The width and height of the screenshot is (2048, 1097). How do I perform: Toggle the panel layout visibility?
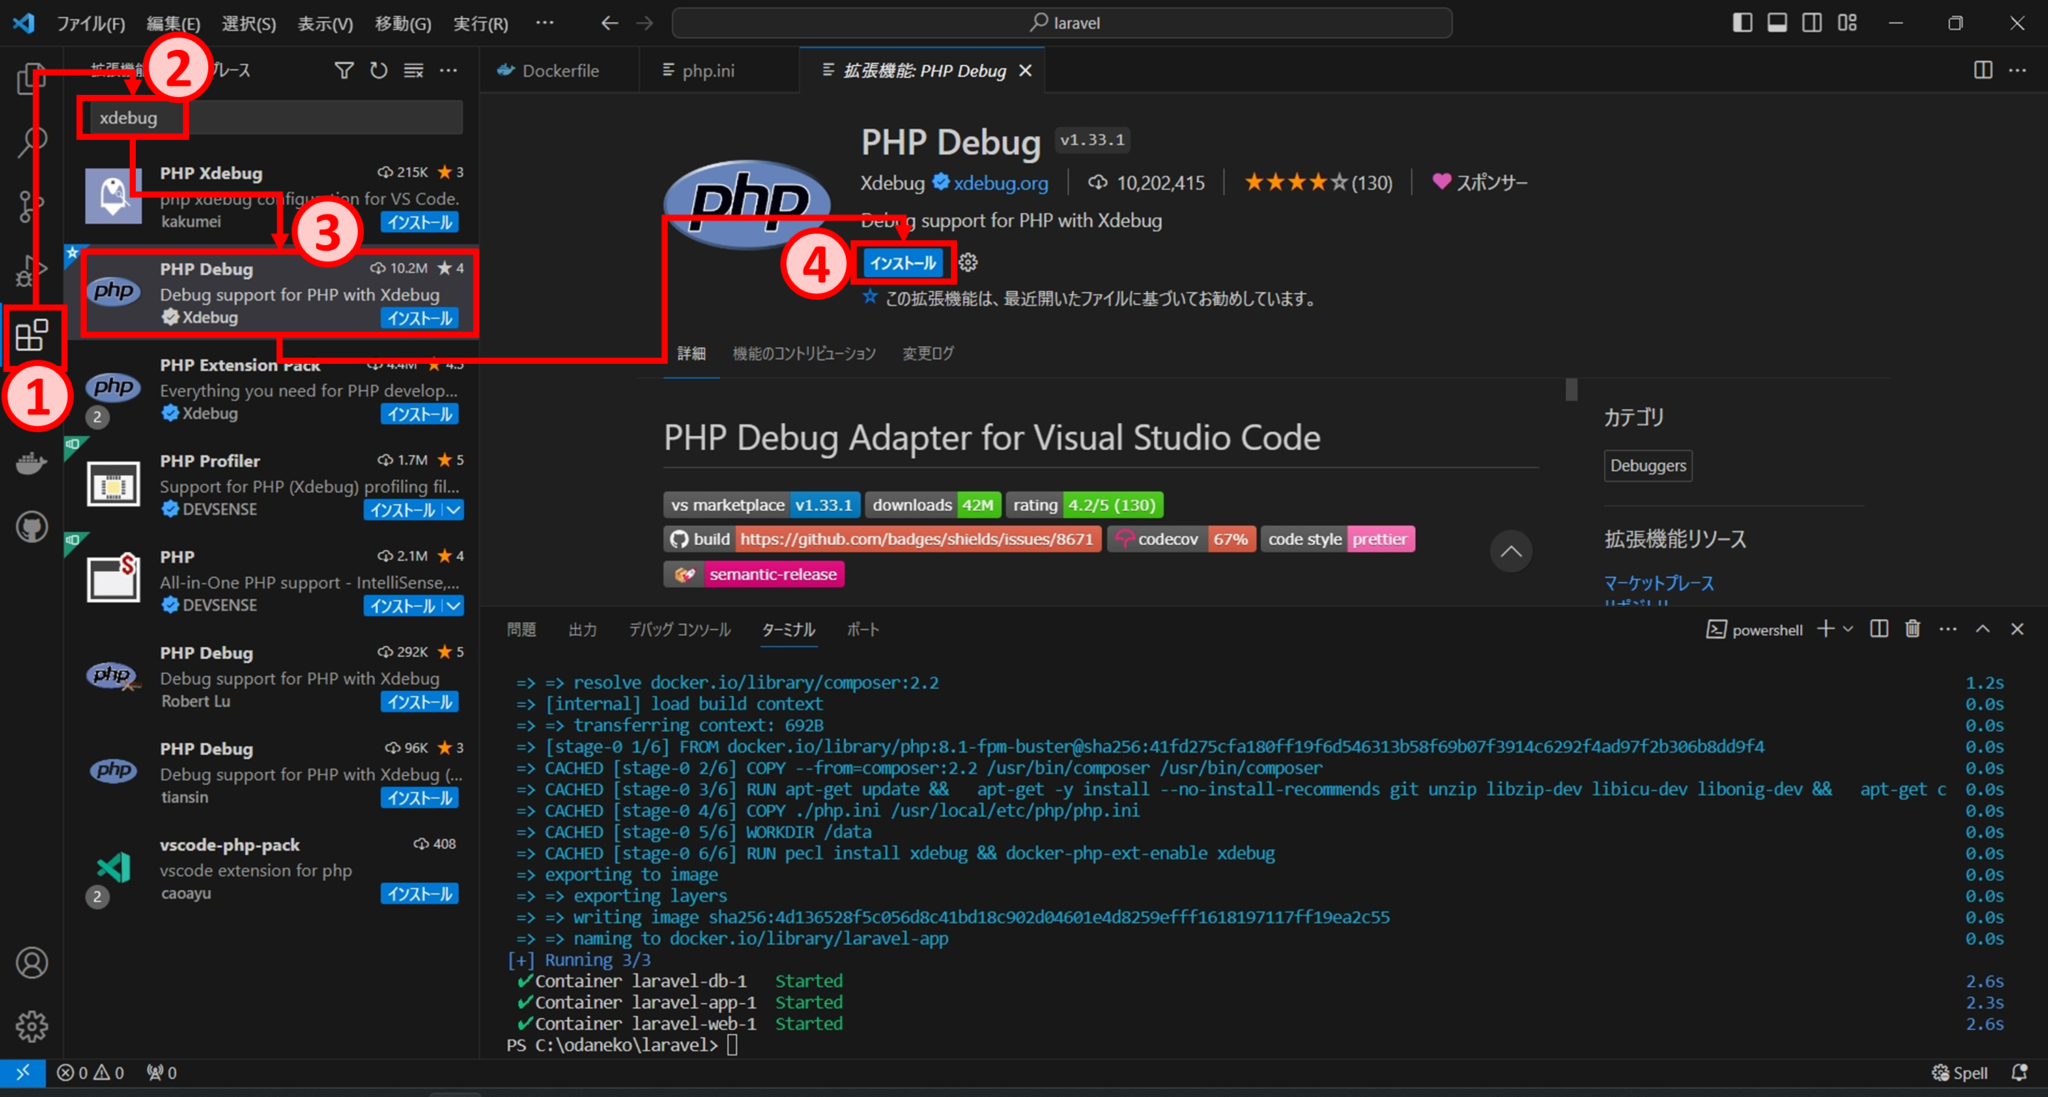pyautogui.click(x=1777, y=22)
